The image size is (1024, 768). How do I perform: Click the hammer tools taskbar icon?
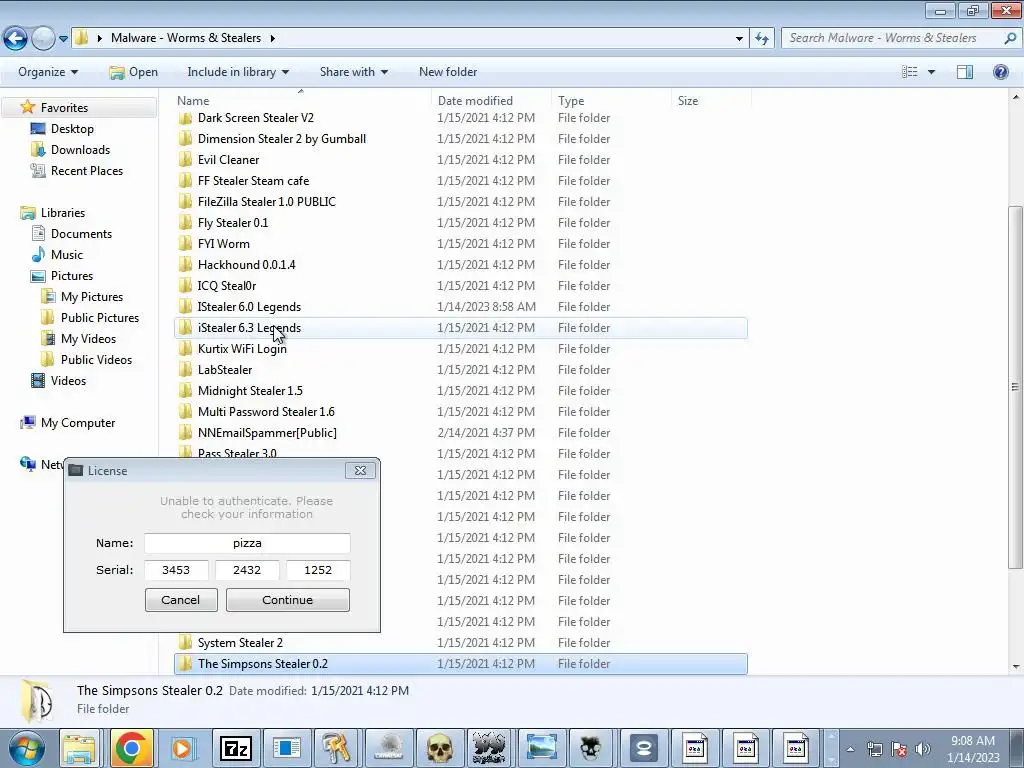pyautogui.click(x=337, y=748)
